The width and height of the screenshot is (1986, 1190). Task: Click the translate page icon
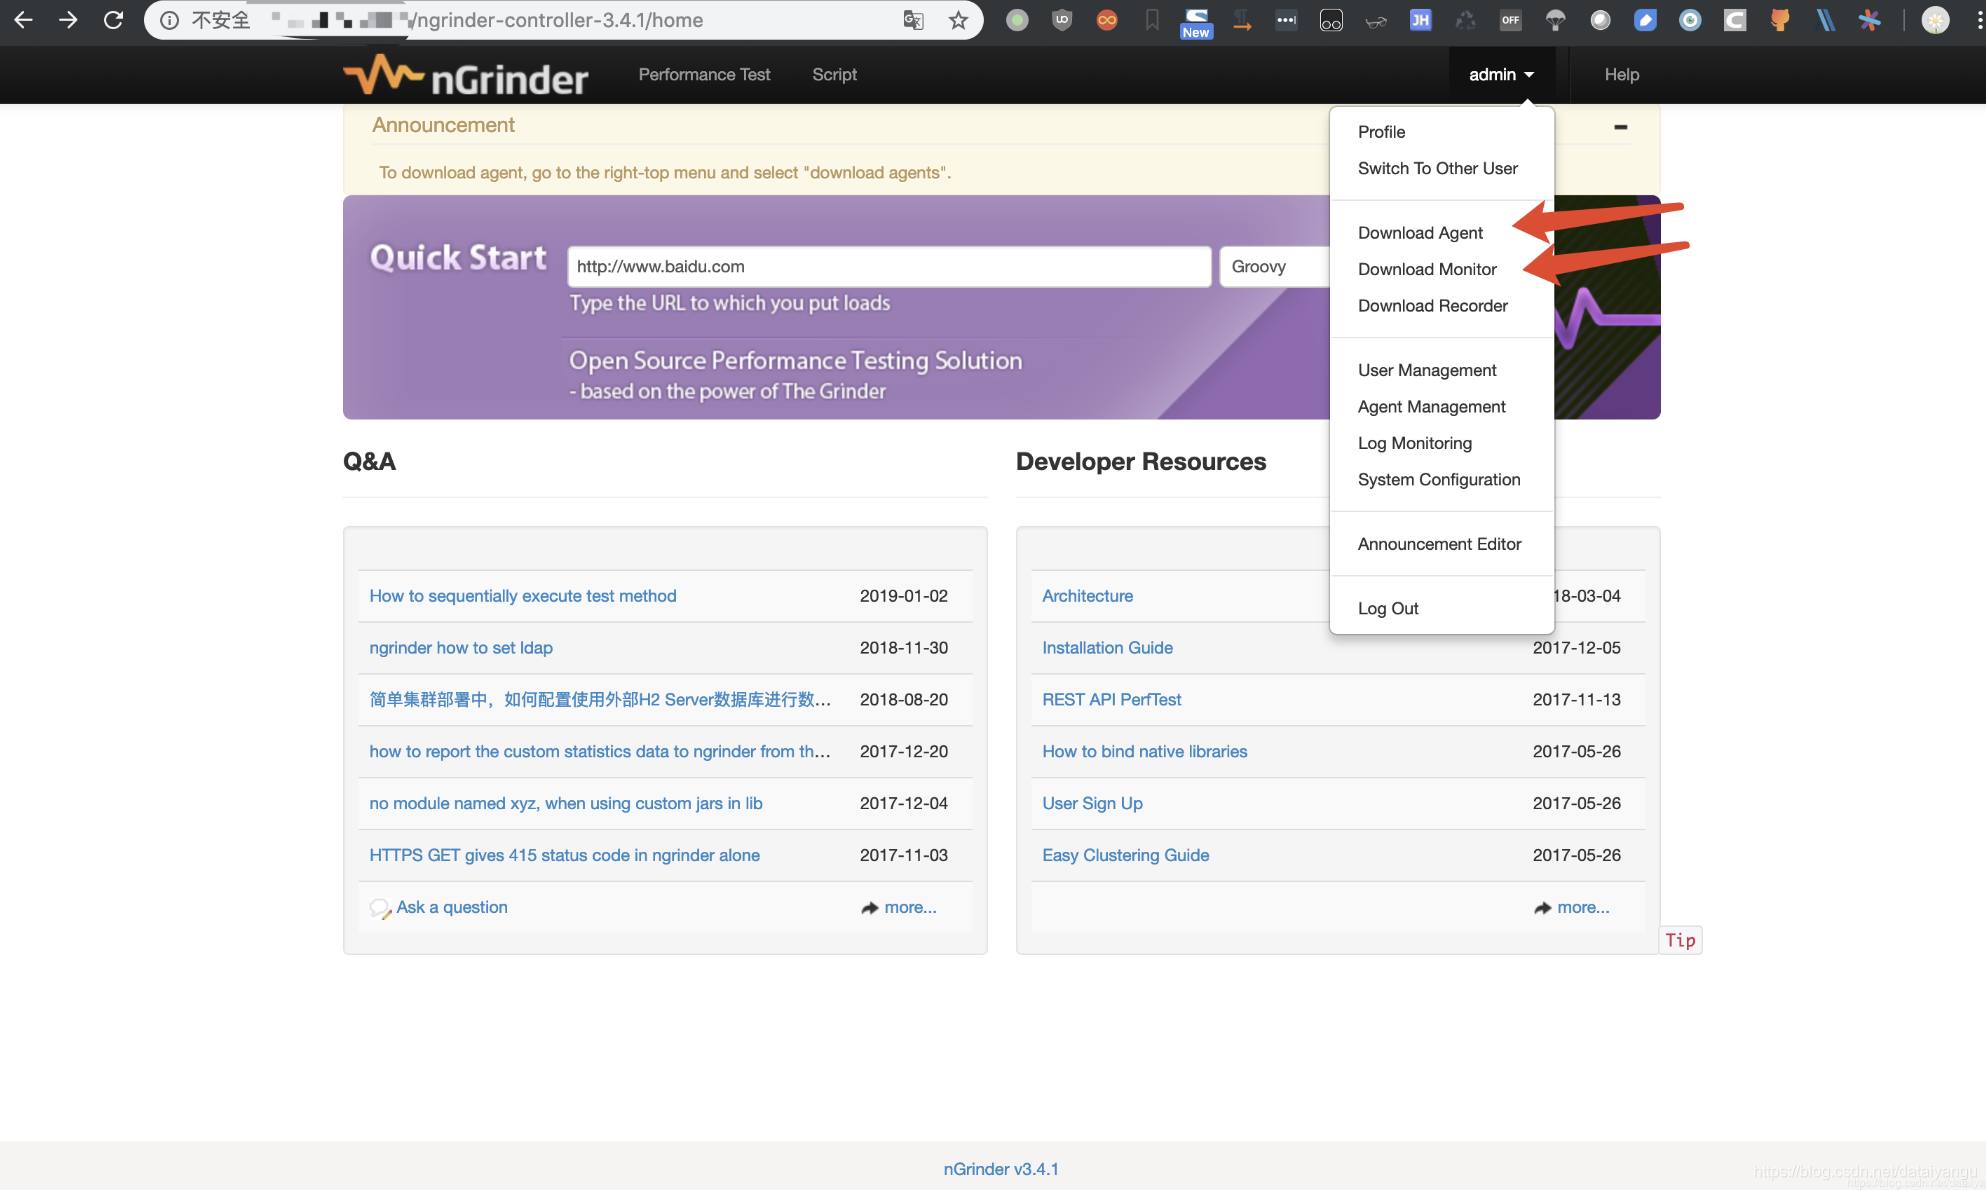(913, 20)
